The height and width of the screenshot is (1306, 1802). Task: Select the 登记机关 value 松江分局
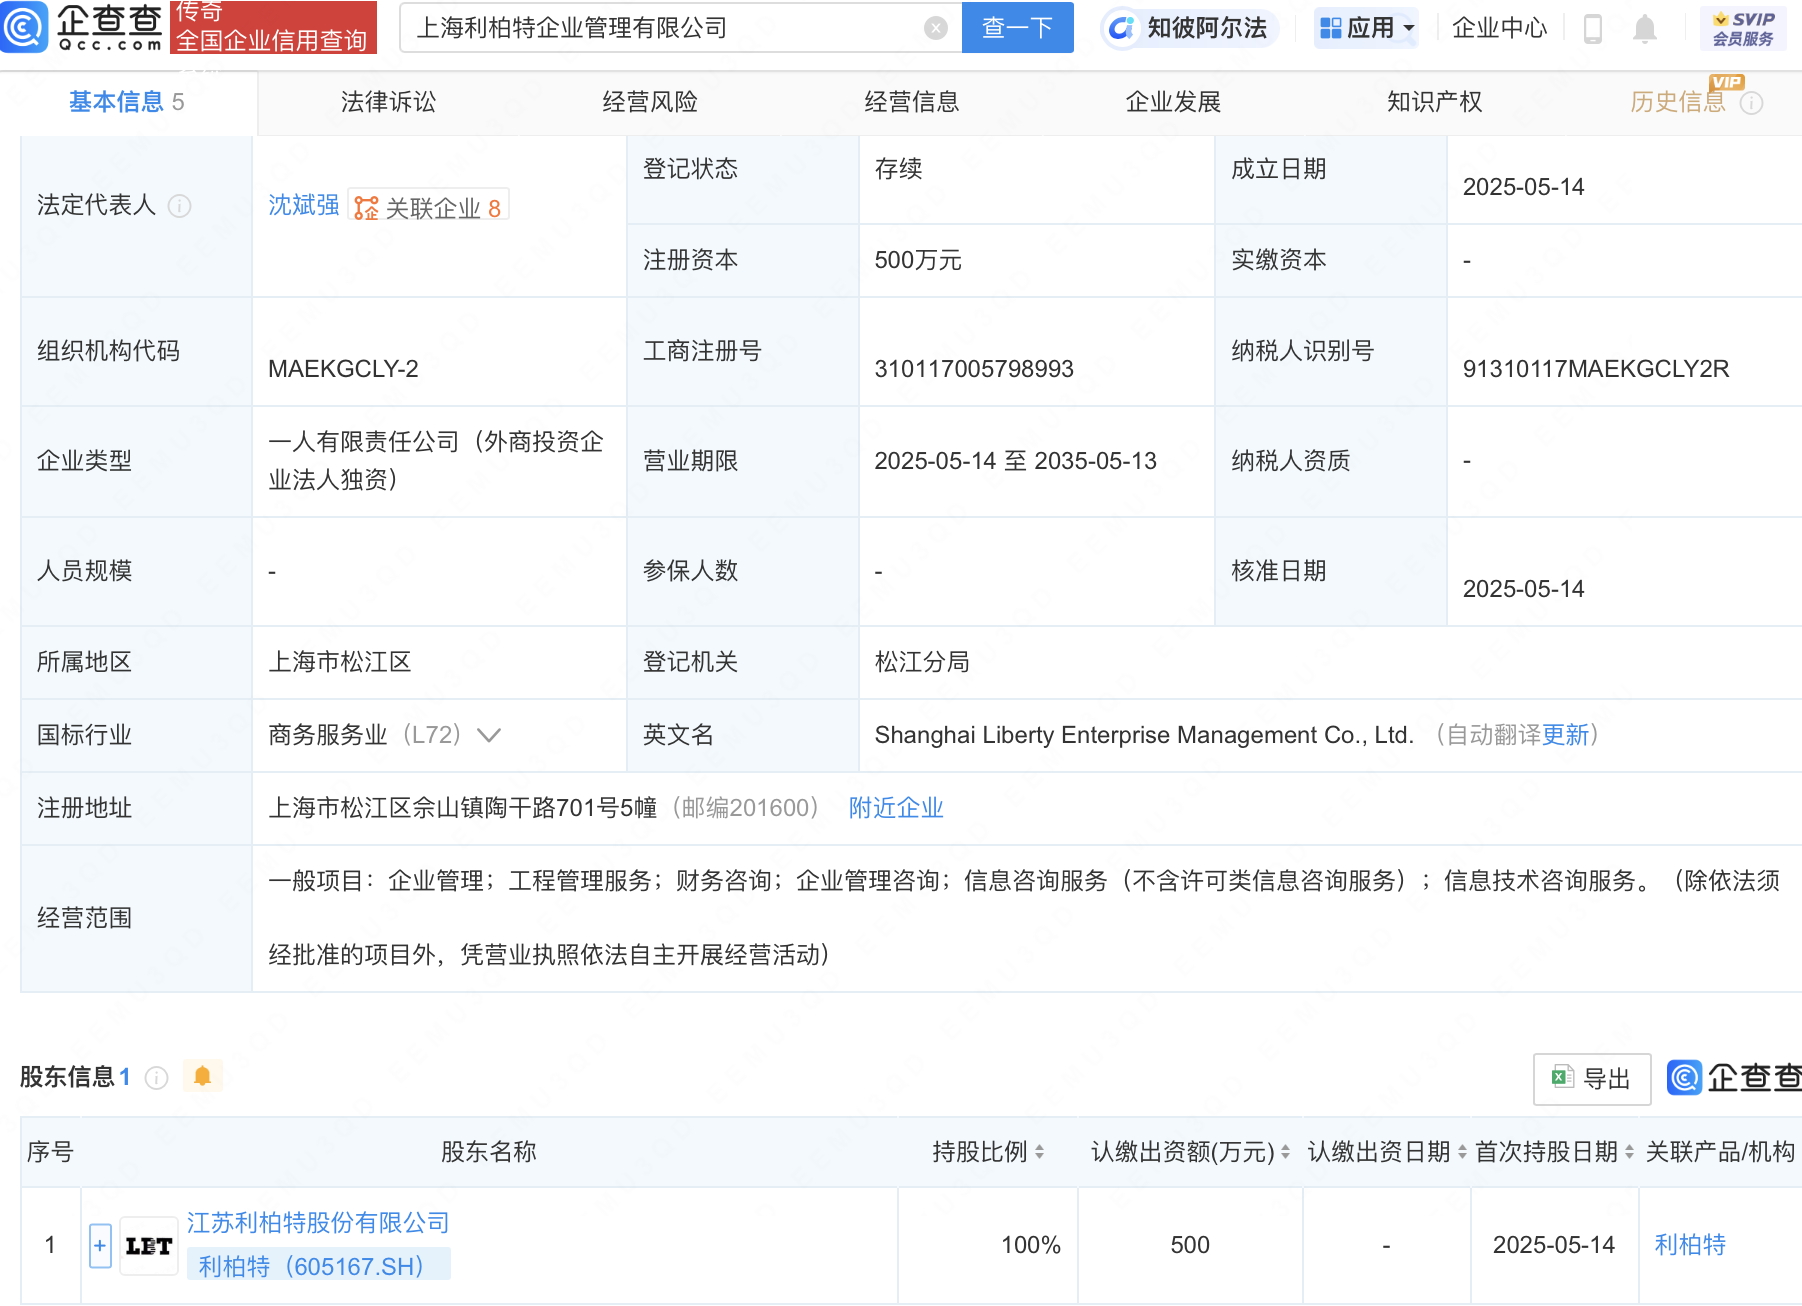922,662
